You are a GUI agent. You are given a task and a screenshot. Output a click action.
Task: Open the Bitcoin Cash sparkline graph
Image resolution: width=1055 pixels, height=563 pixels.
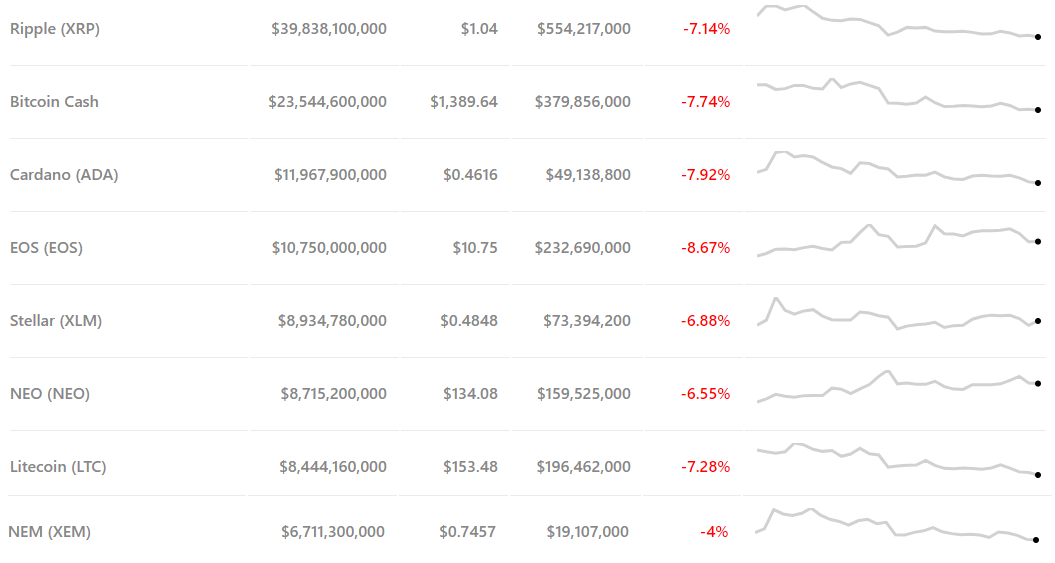[x=898, y=96]
